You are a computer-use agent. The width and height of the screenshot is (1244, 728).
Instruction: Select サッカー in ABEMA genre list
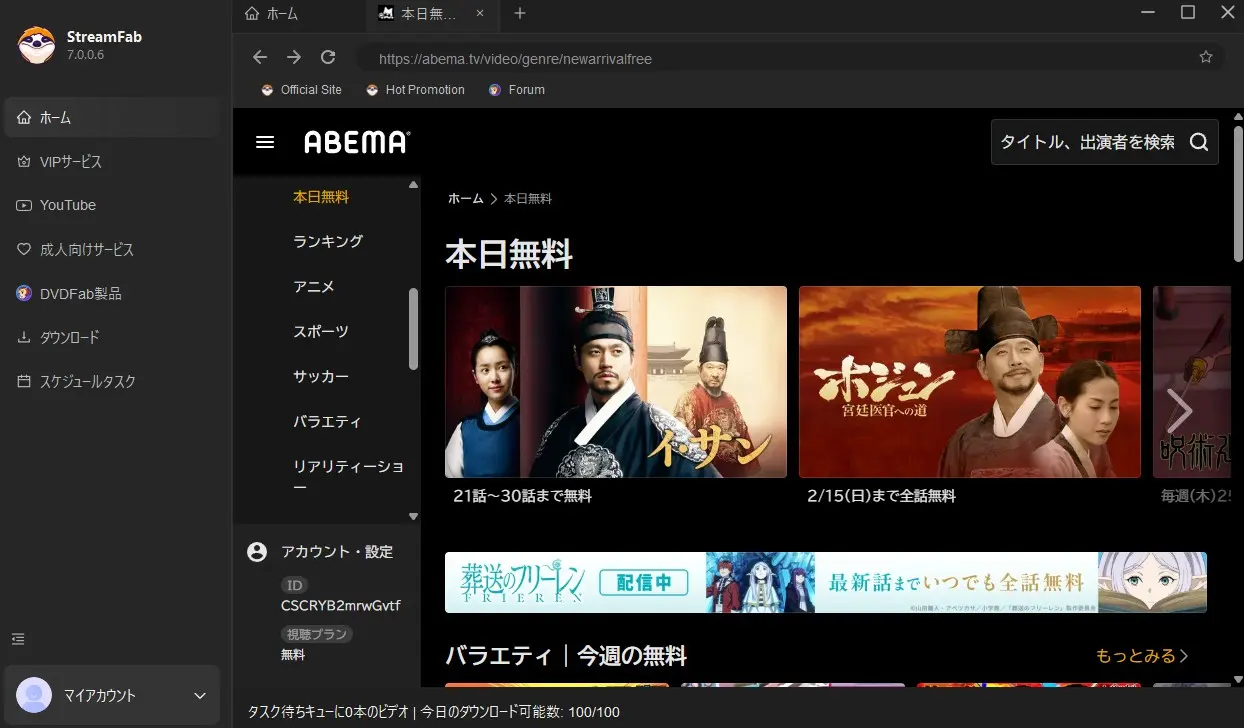coord(321,376)
